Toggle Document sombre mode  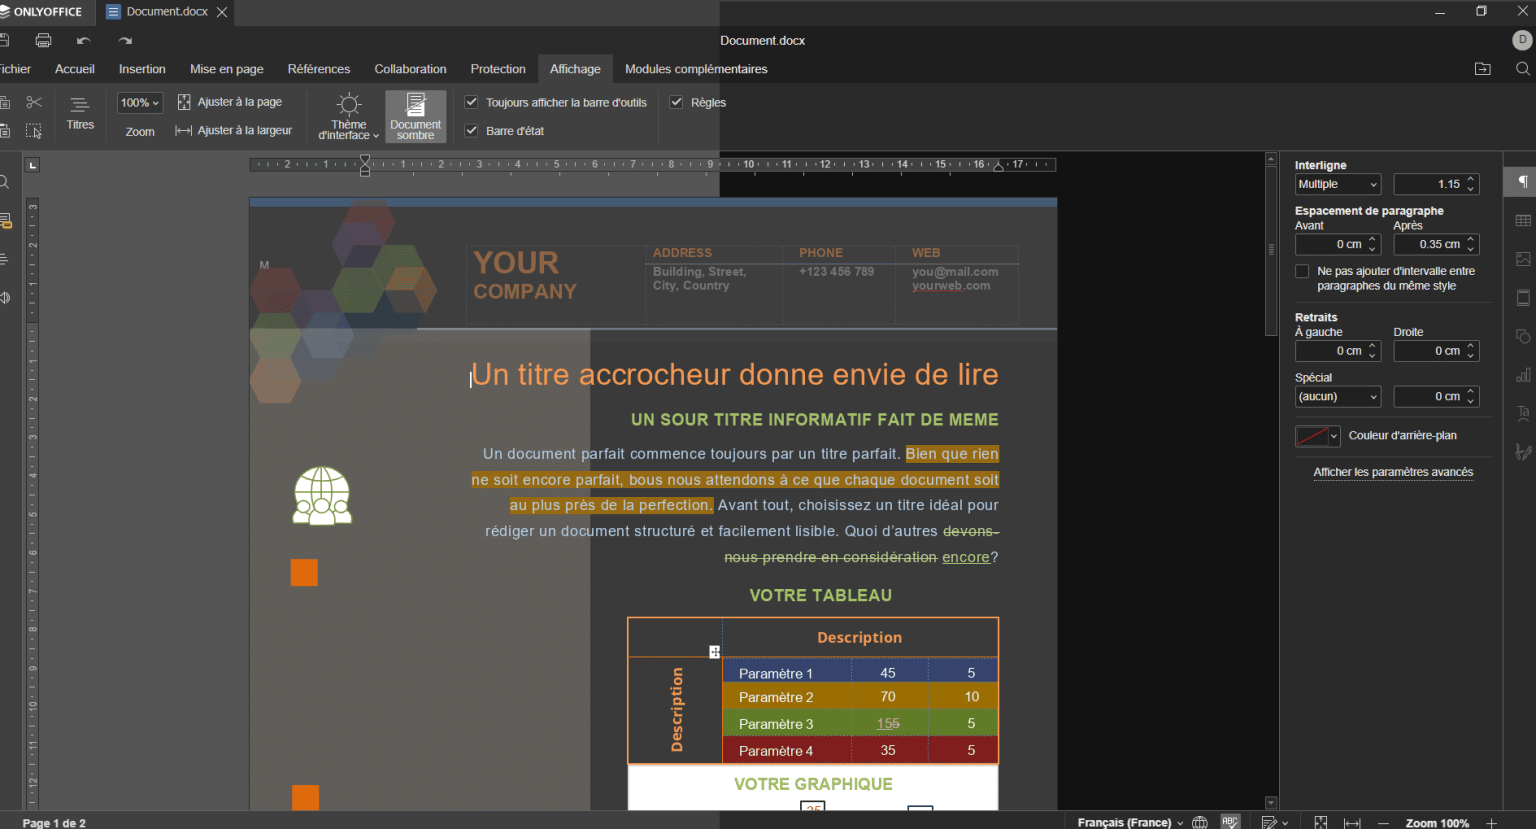(x=415, y=115)
